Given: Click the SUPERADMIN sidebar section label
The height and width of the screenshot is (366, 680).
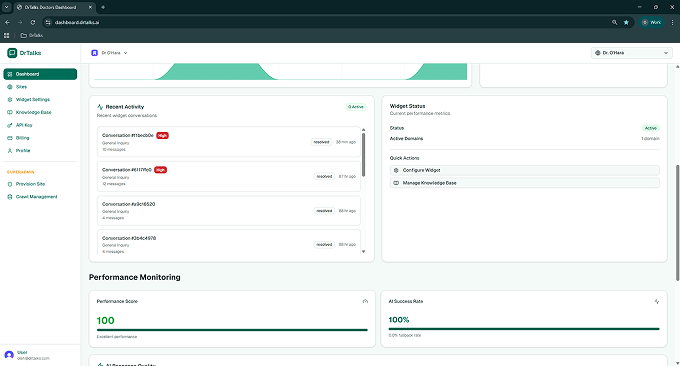Looking at the screenshot, I should pos(20,172).
